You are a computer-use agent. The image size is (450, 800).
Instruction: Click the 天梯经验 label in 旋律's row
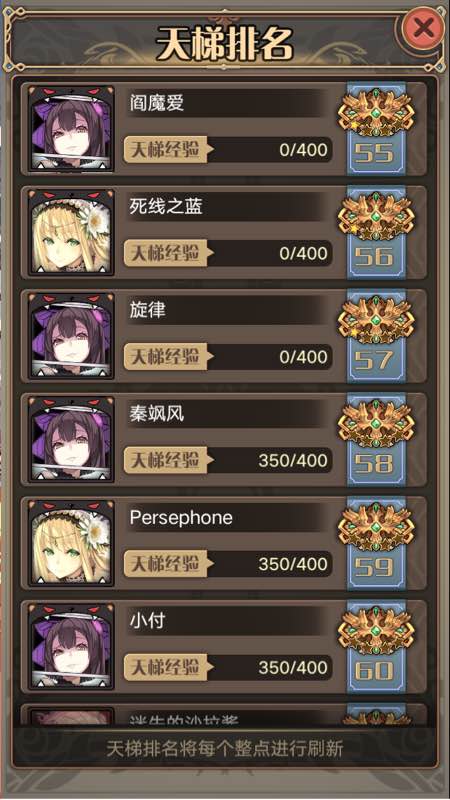tap(165, 357)
